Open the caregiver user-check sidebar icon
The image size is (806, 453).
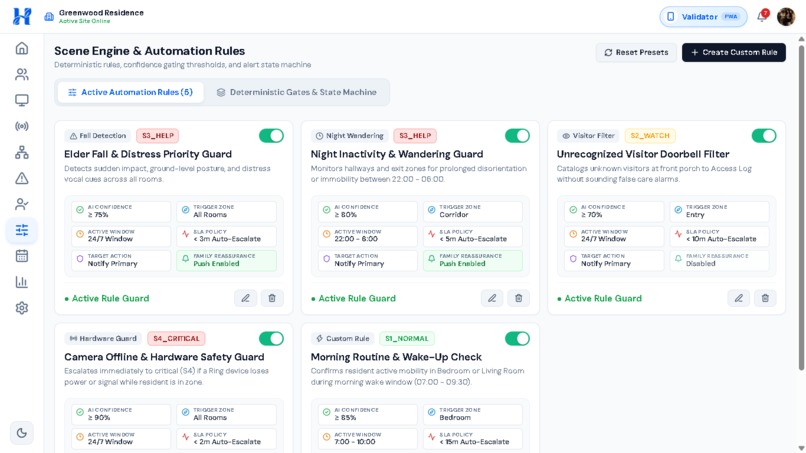22,204
